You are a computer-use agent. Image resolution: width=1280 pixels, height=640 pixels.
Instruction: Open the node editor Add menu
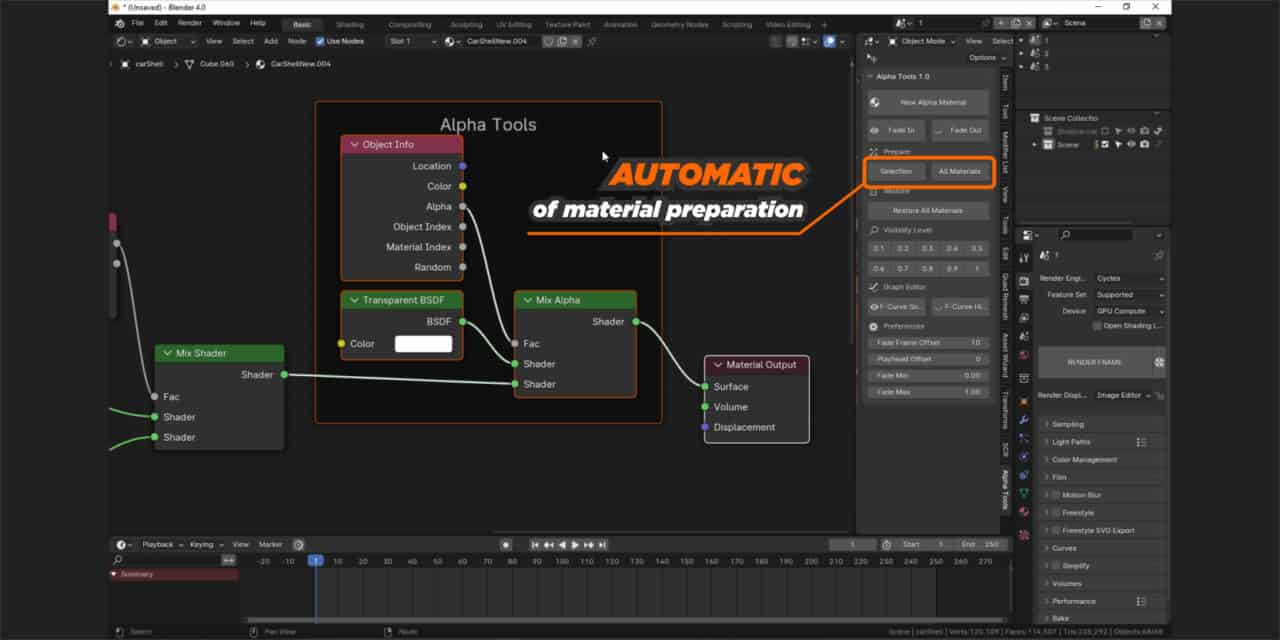coord(271,42)
